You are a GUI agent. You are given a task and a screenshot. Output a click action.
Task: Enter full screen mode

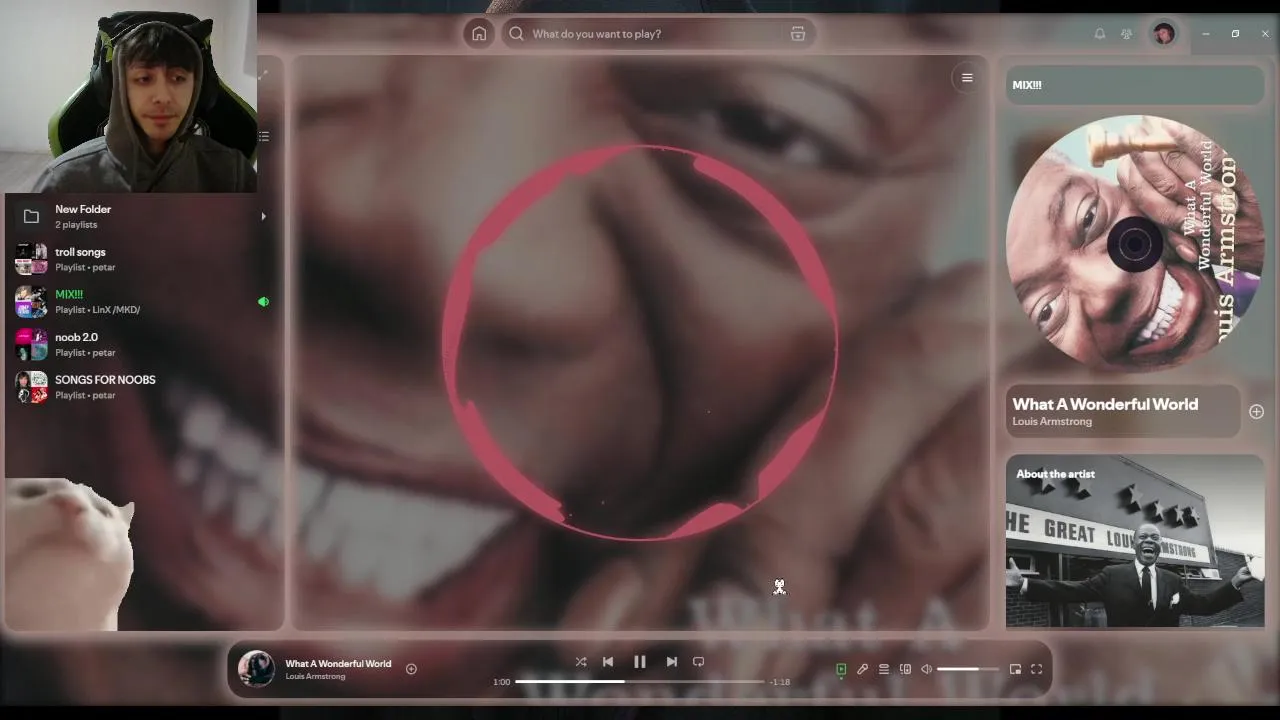pos(1037,669)
